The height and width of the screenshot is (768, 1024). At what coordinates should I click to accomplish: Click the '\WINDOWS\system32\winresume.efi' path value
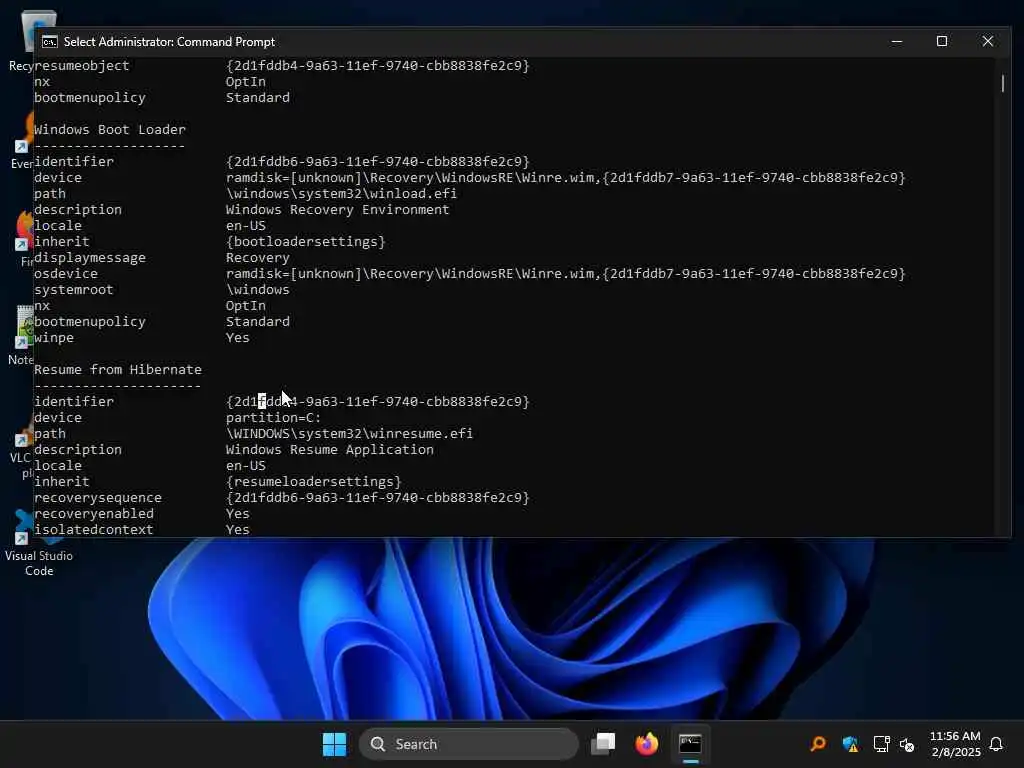(349, 434)
